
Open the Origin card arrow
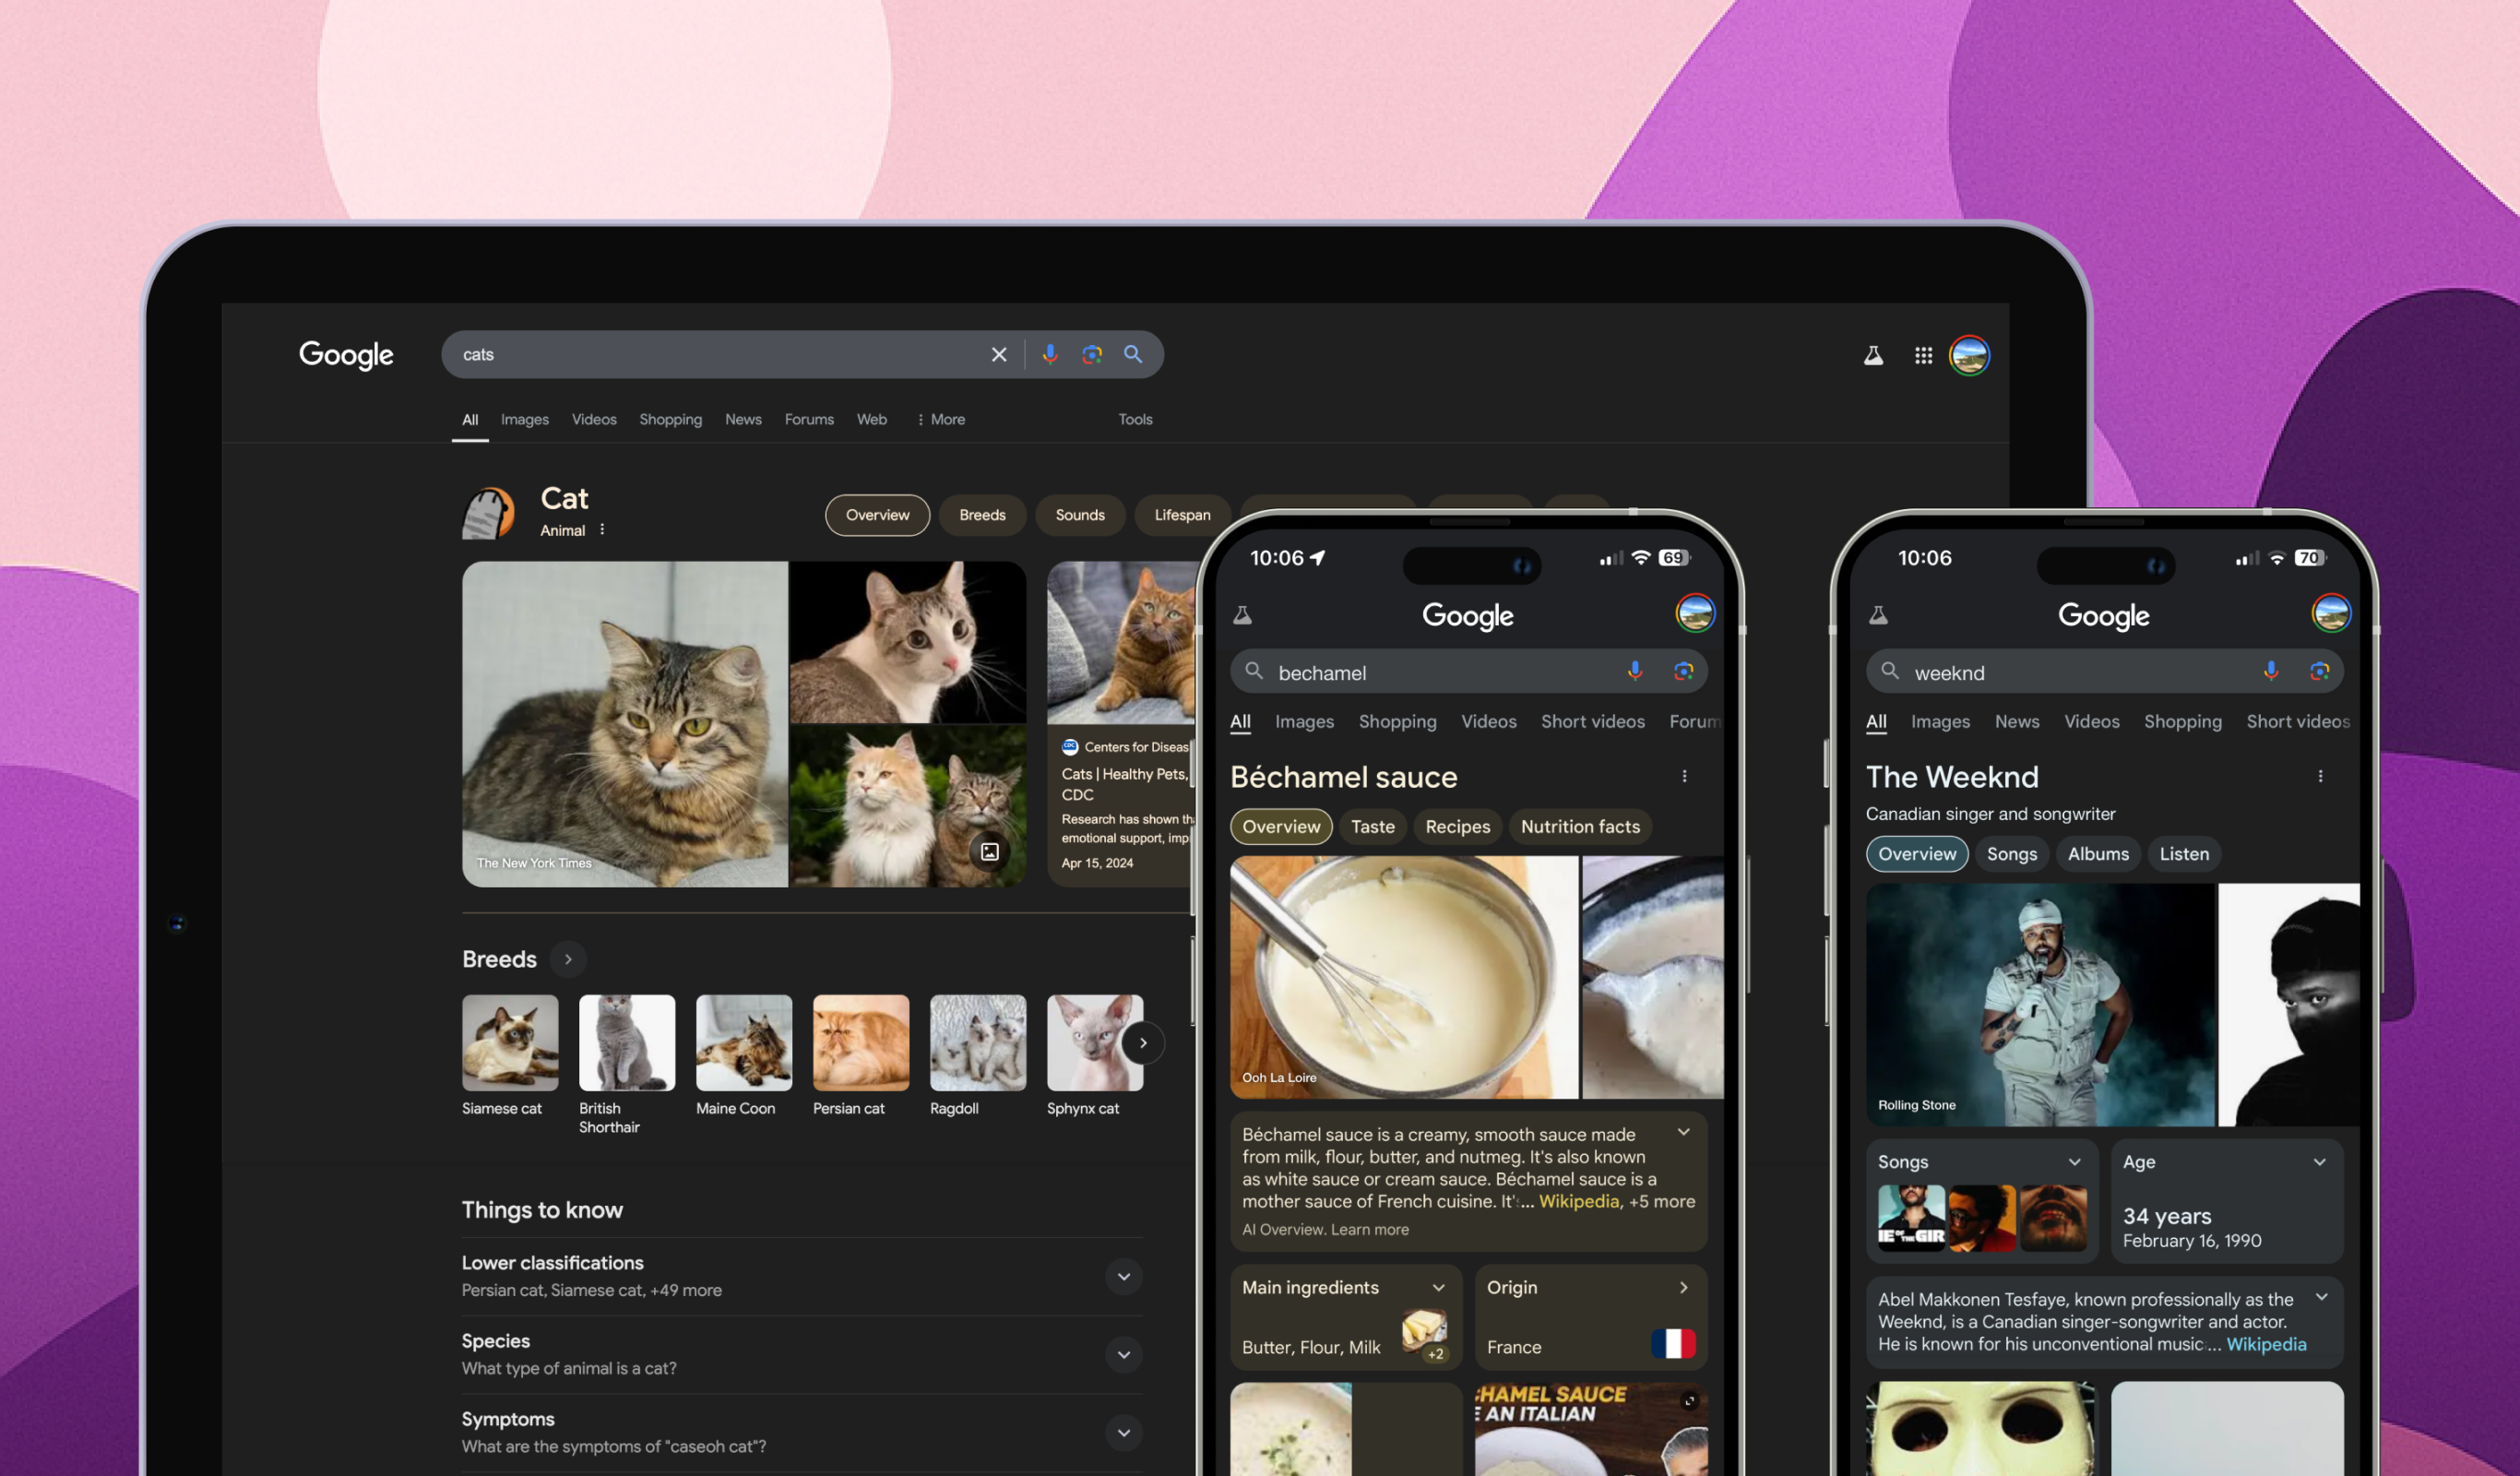pyautogui.click(x=1684, y=1288)
